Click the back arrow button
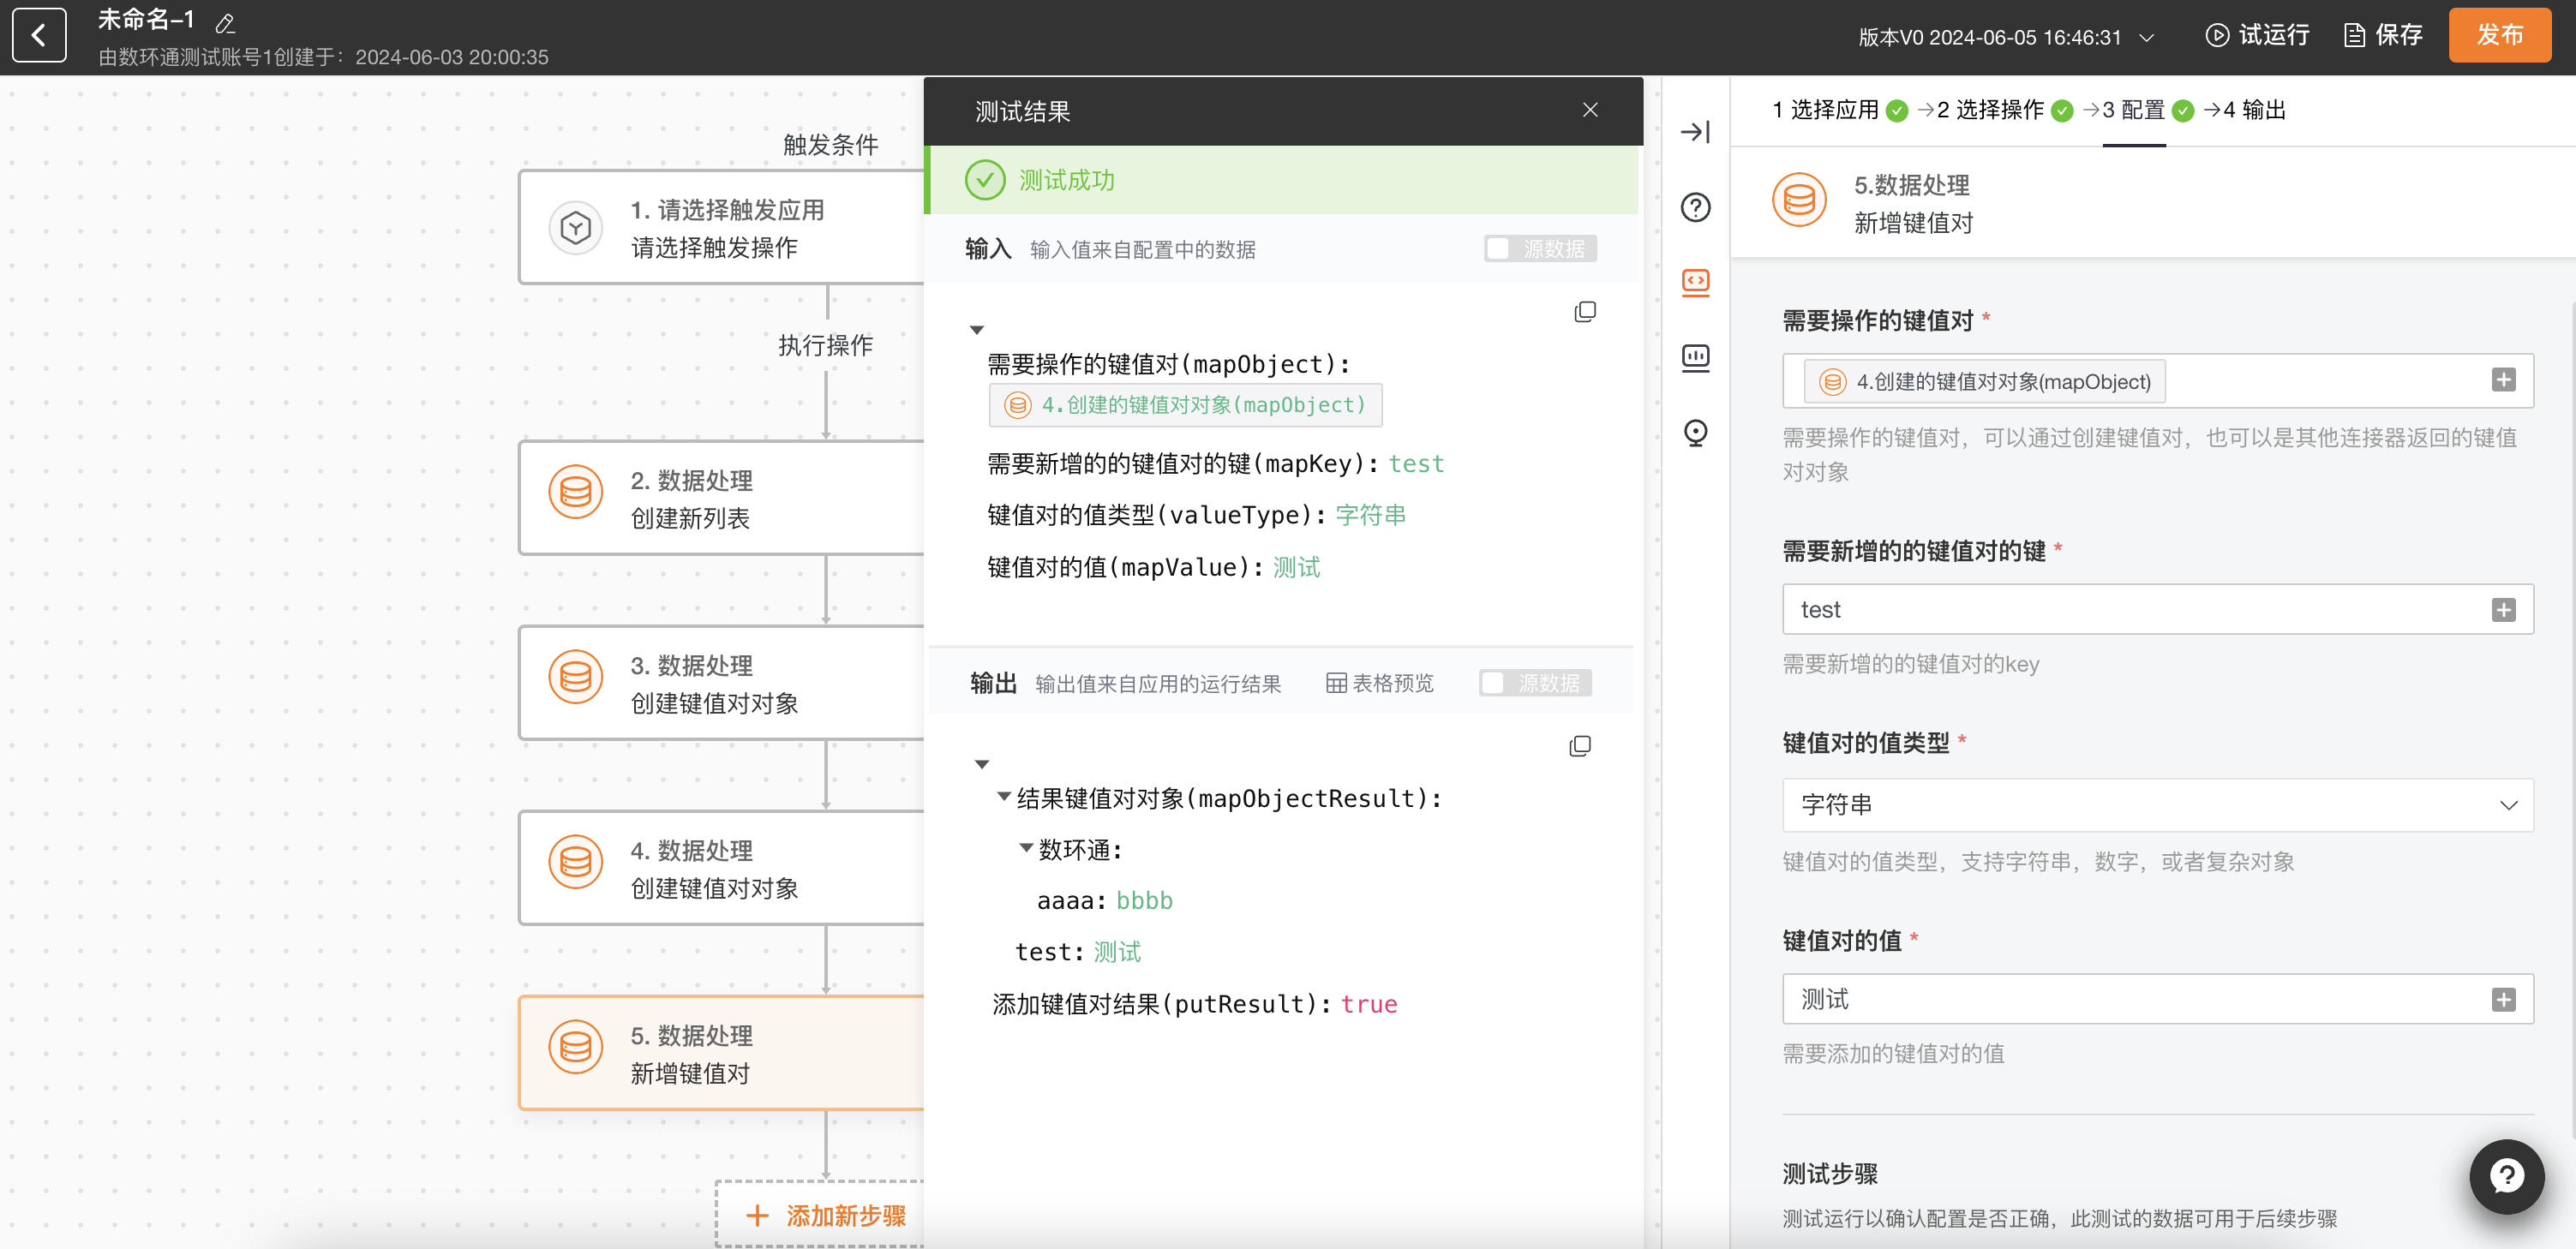2576x1249 pixels. 39,36
